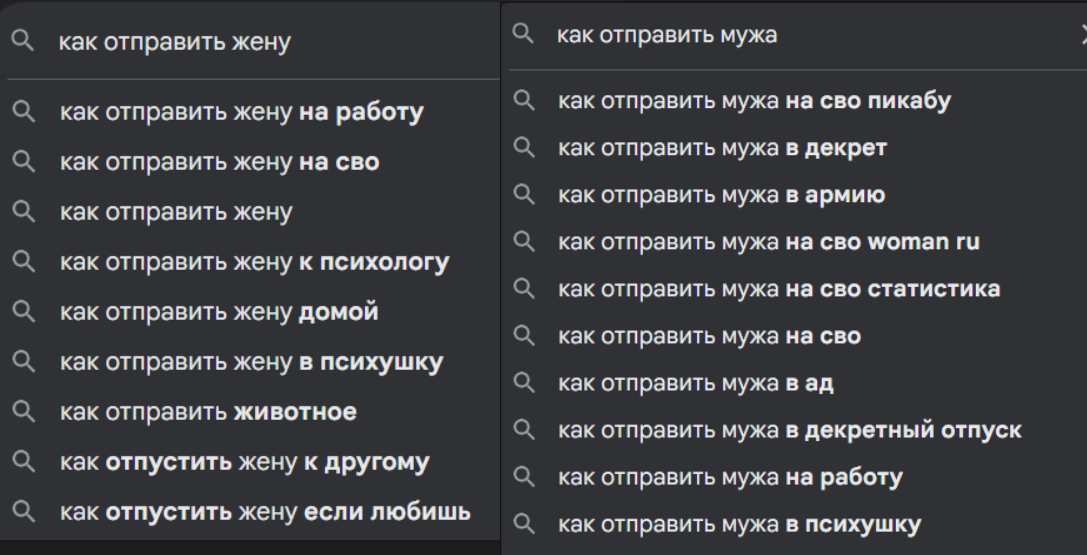Click magnifier icon next to «как отправить животное»
Screen dimensions: 1087x555
[23, 412]
